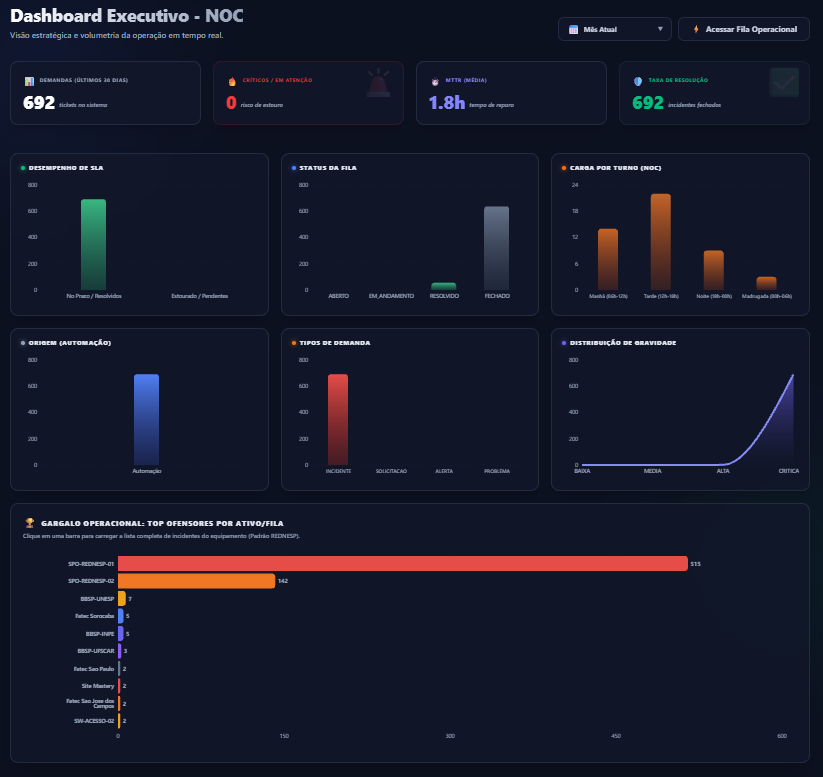This screenshot has height=777, width=823.
Task: Click the blue Automação bar
Action: click(x=146, y=419)
